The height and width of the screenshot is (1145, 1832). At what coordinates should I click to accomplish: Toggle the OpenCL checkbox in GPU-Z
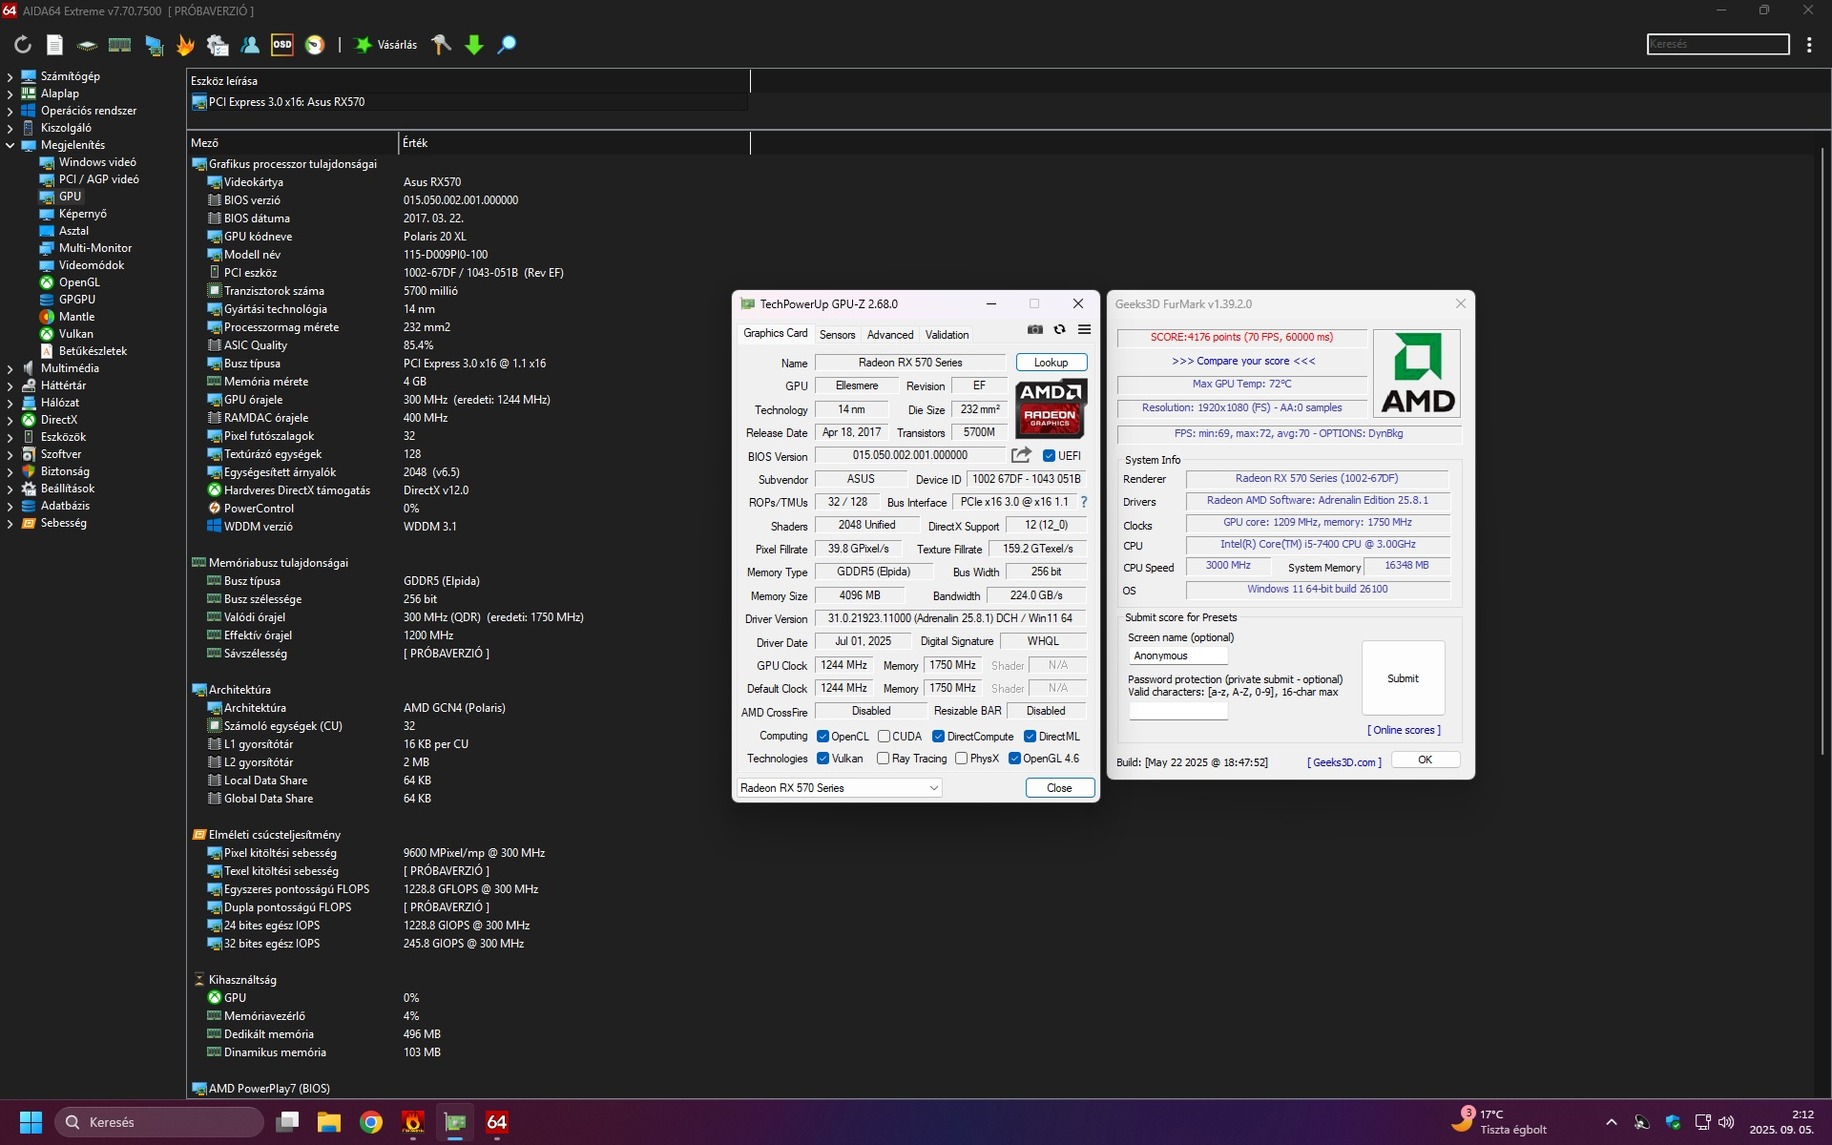[823, 737]
